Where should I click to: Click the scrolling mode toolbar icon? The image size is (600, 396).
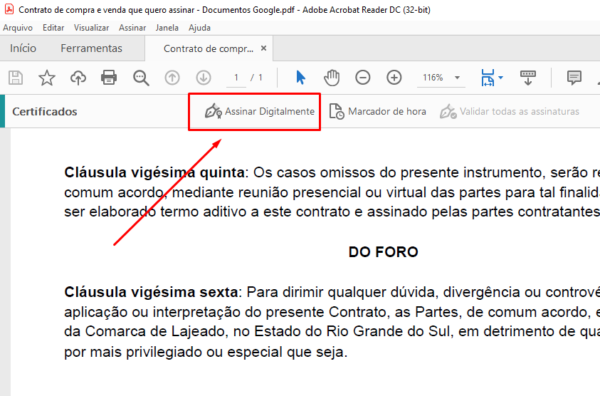[x=528, y=78]
